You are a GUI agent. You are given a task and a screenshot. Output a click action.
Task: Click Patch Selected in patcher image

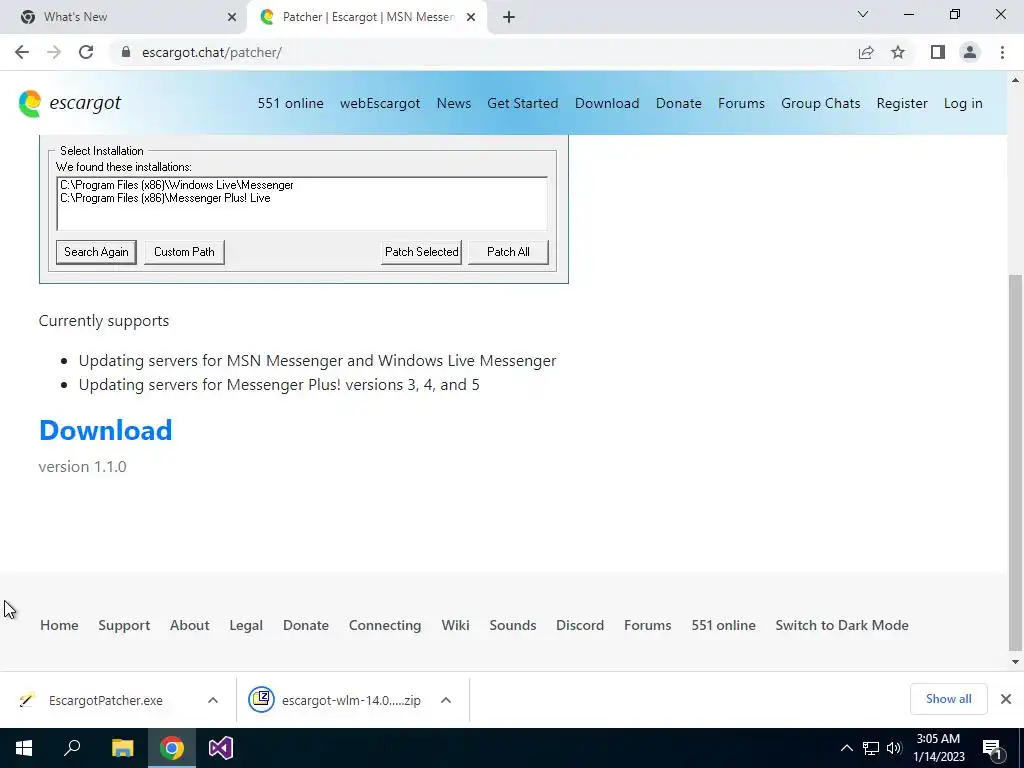click(421, 252)
